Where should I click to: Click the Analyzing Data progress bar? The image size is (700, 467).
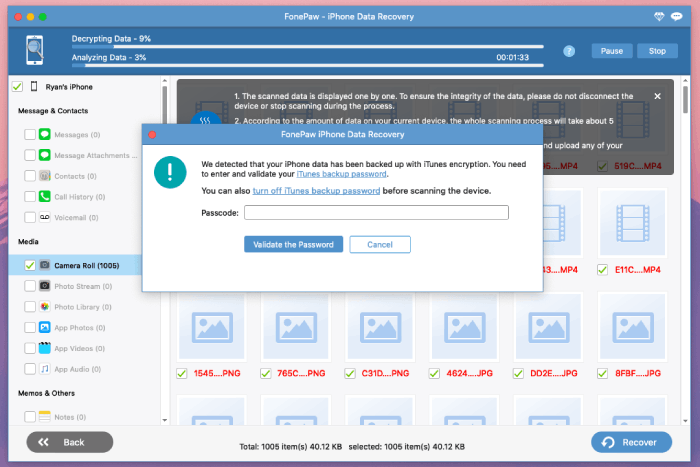point(308,65)
